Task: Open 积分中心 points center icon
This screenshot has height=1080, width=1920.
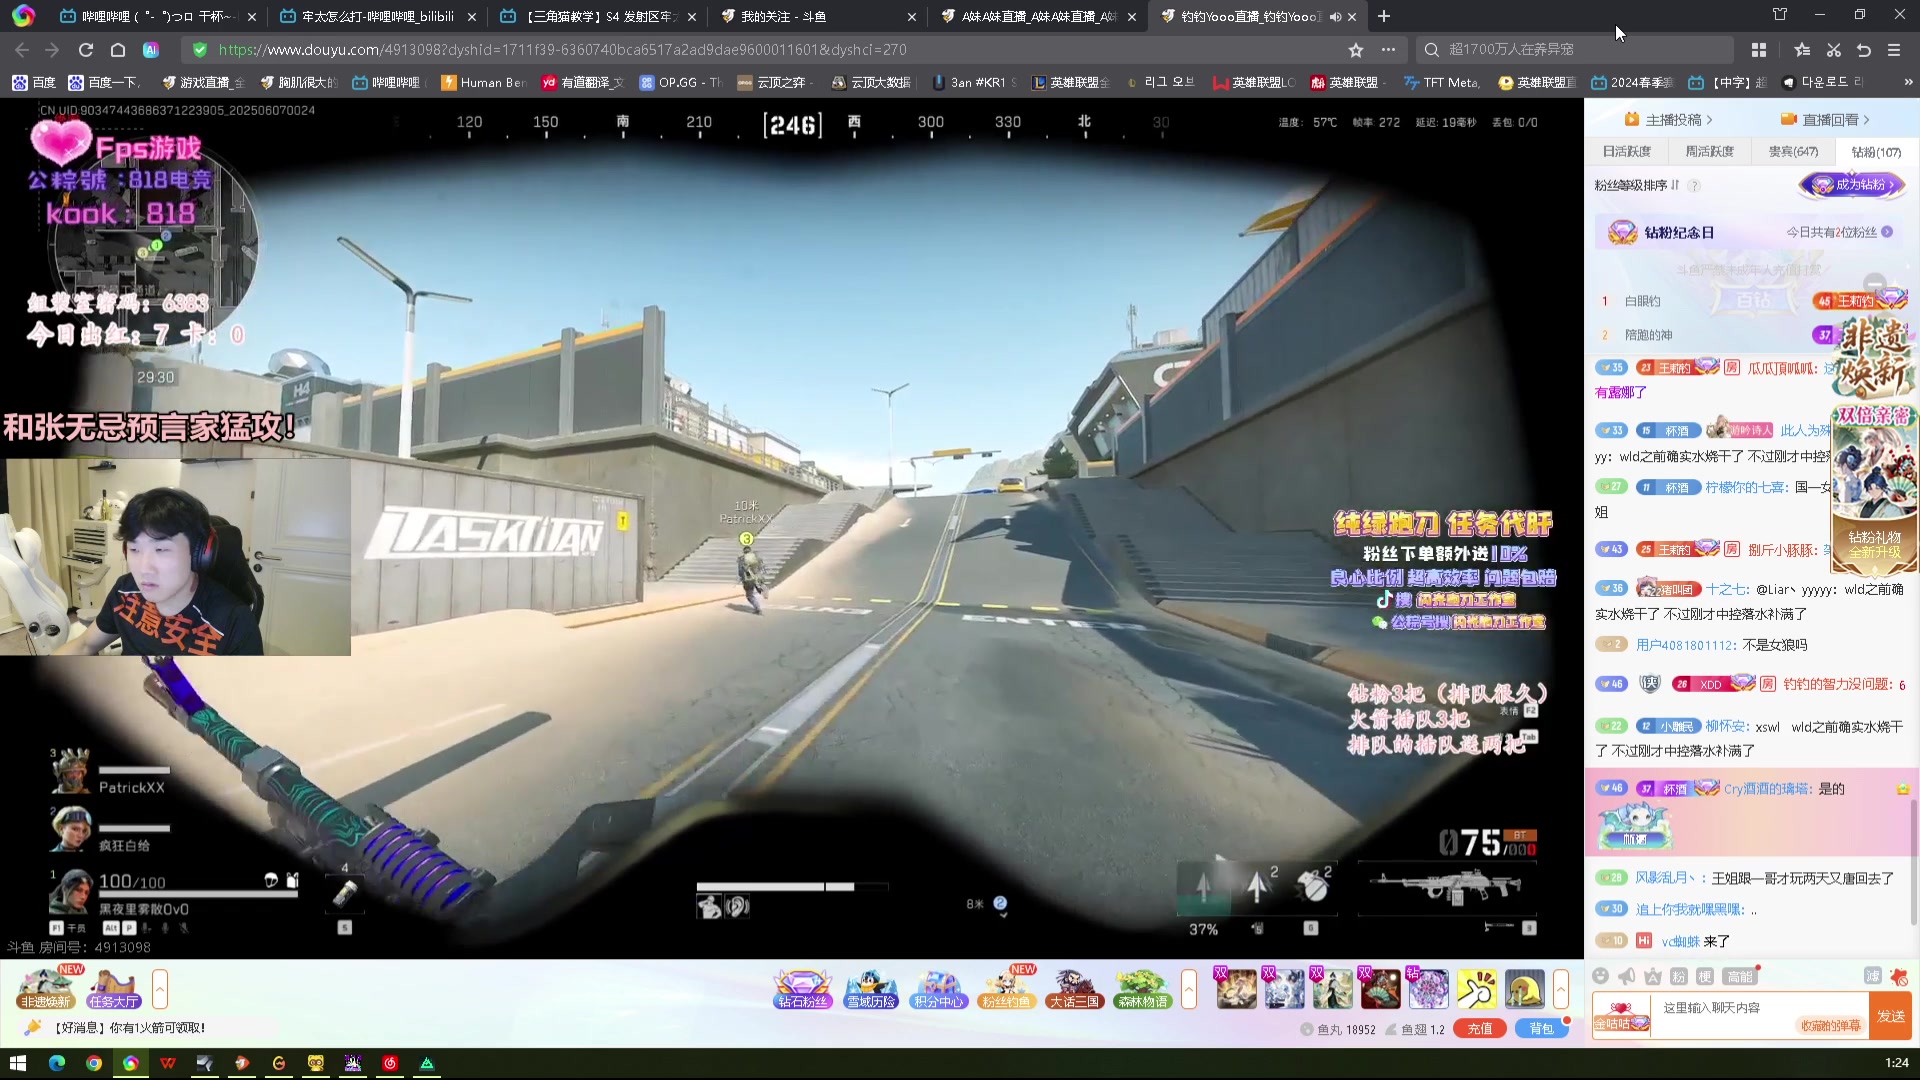Action: pyautogui.click(x=938, y=989)
